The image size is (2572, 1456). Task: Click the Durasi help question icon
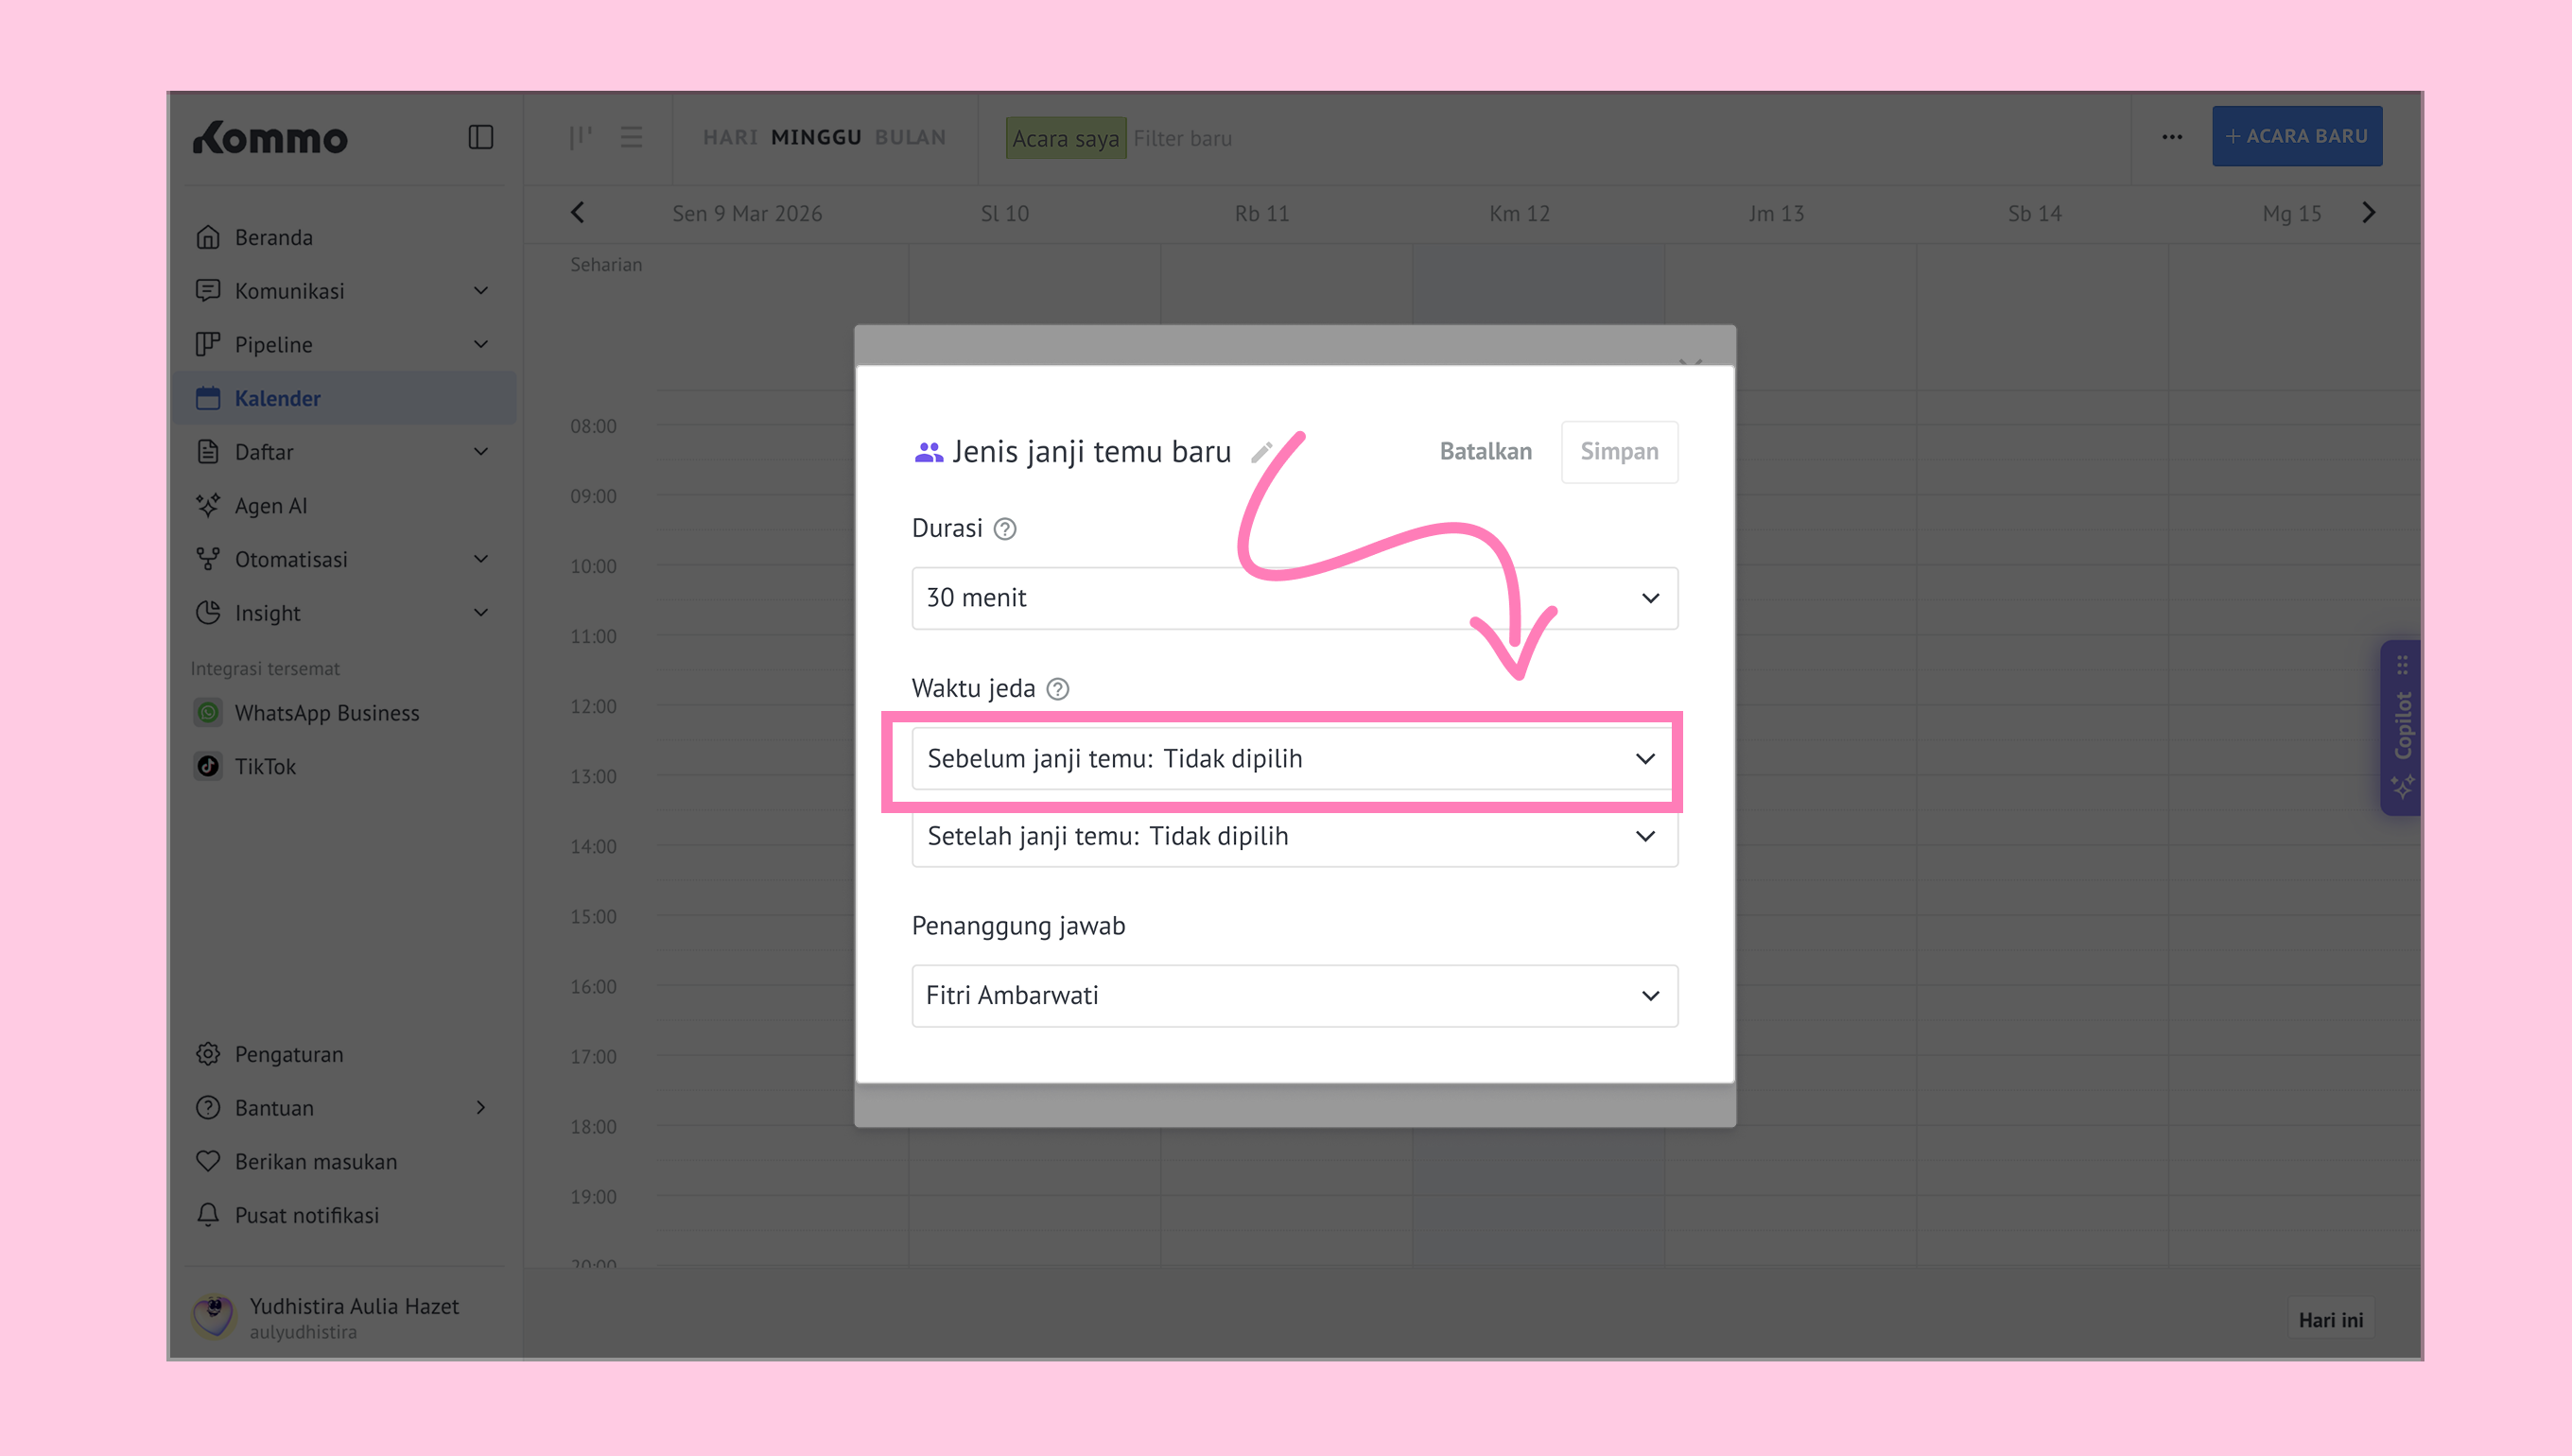(x=1005, y=529)
